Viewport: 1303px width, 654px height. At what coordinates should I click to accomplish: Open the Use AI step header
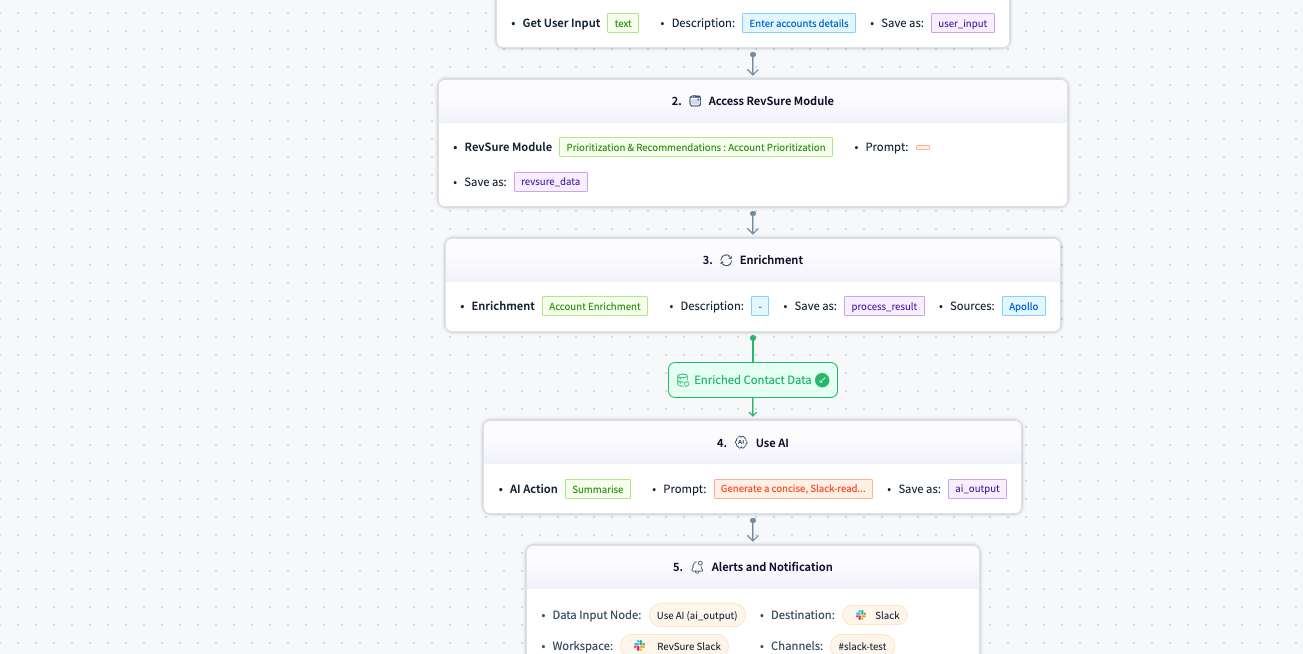(x=753, y=442)
